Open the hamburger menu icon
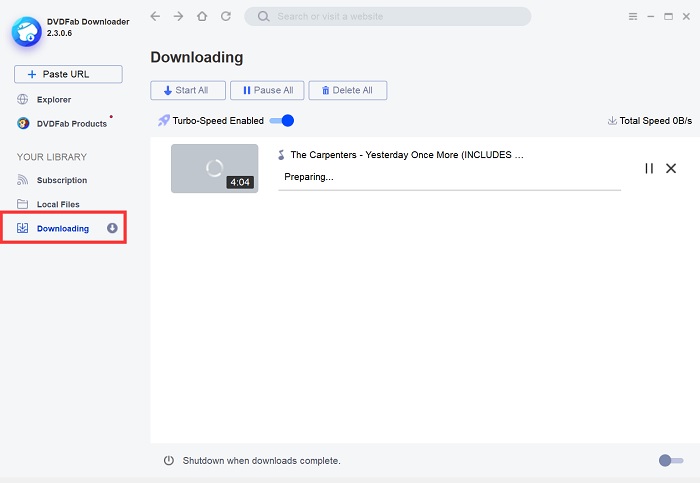 tap(633, 17)
